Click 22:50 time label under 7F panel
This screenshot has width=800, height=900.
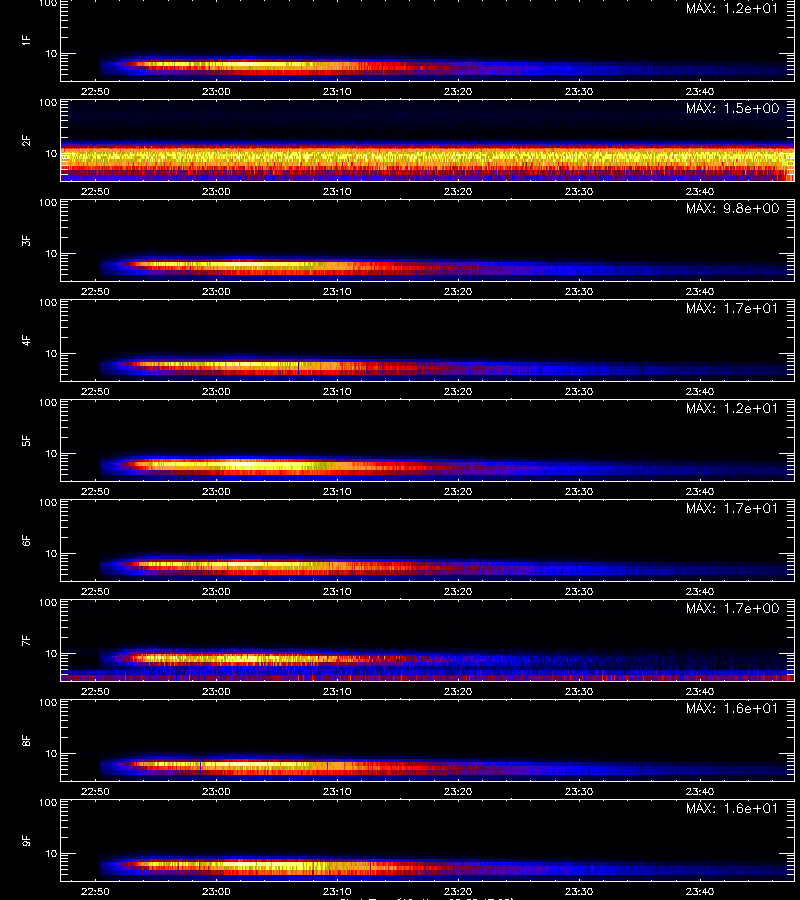(95, 691)
